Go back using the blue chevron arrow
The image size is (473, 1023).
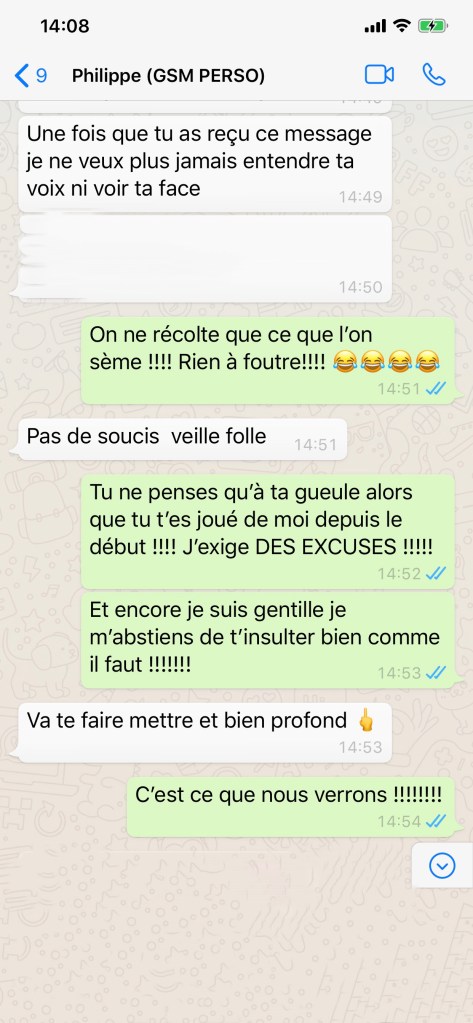coord(22,76)
